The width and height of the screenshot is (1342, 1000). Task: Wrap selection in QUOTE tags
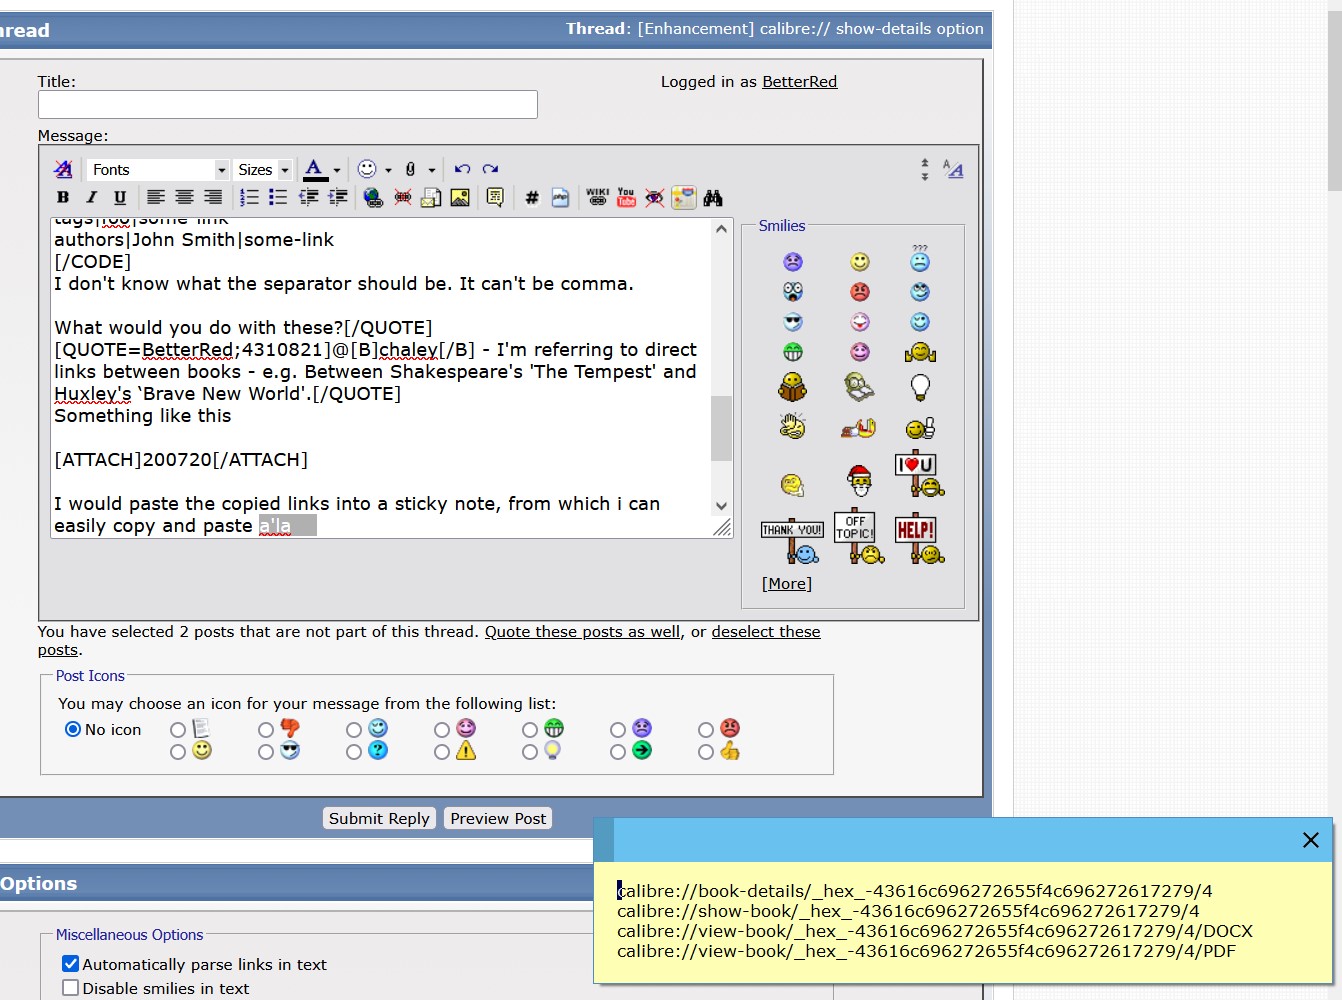coord(495,198)
